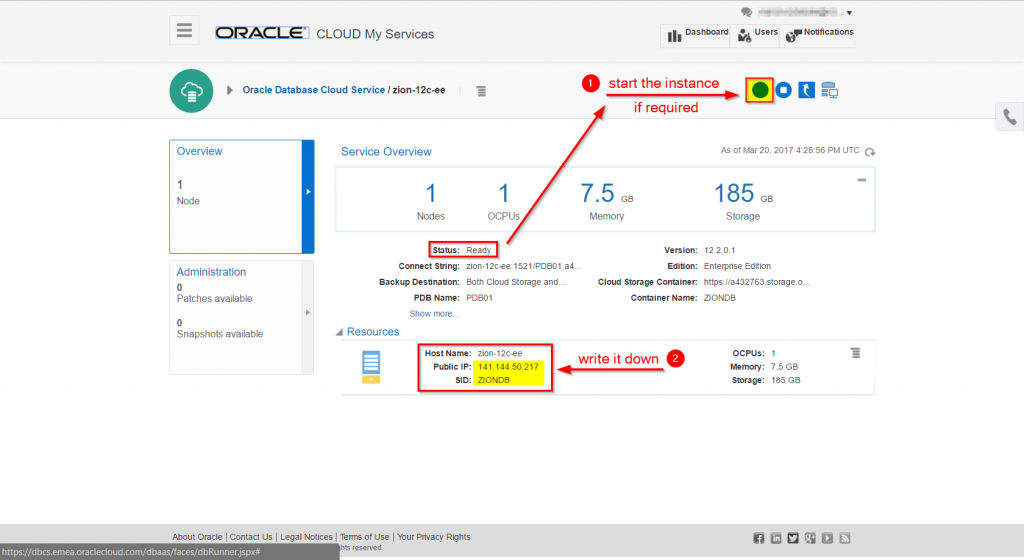Screen dimensions: 1024x560
Task: Open the Dashboard page
Action: pos(697,34)
